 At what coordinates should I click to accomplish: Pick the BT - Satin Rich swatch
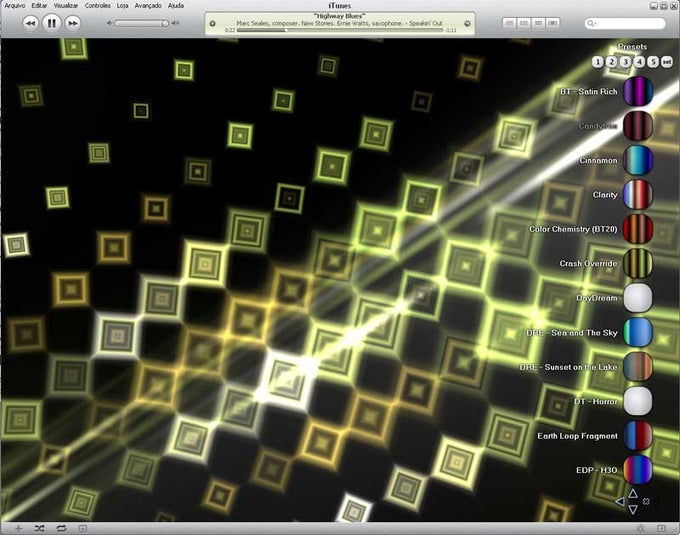(x=638, y=91)
